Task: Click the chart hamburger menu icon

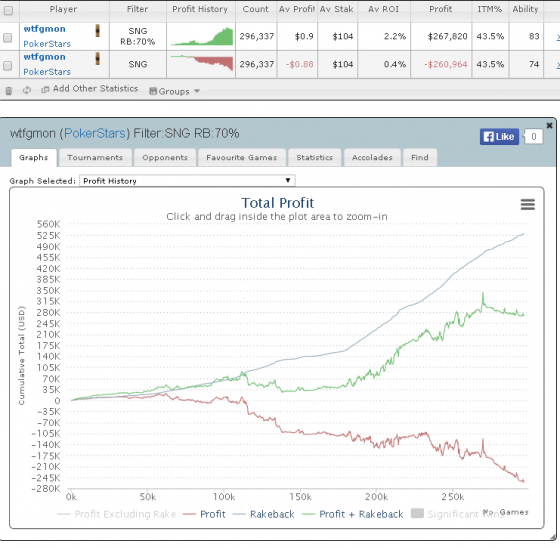Action: [x=528, y=205]
